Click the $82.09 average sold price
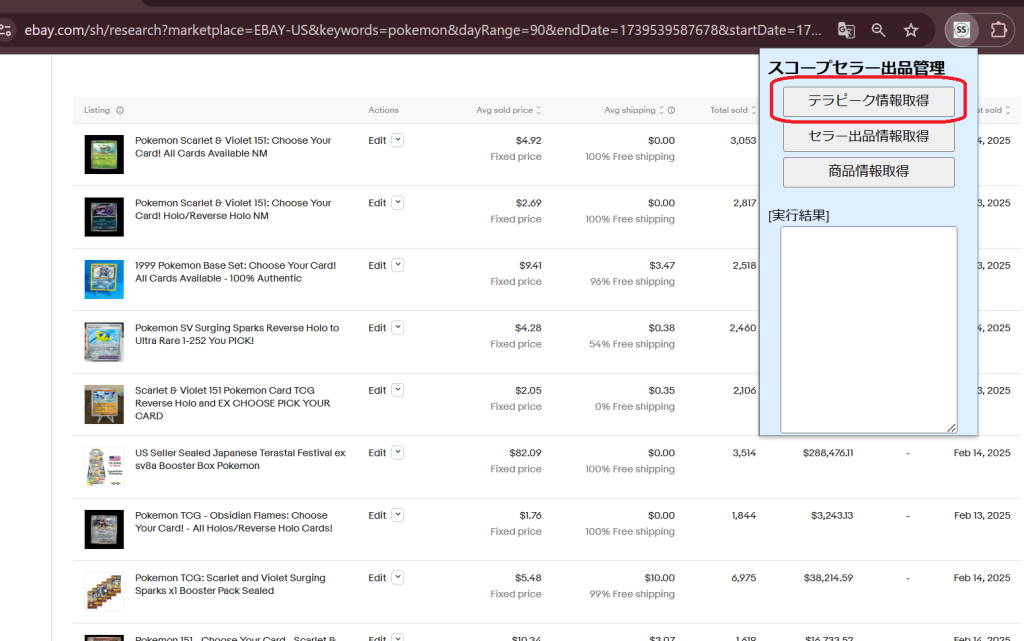1024x641 pixels. tap(525, 453)
